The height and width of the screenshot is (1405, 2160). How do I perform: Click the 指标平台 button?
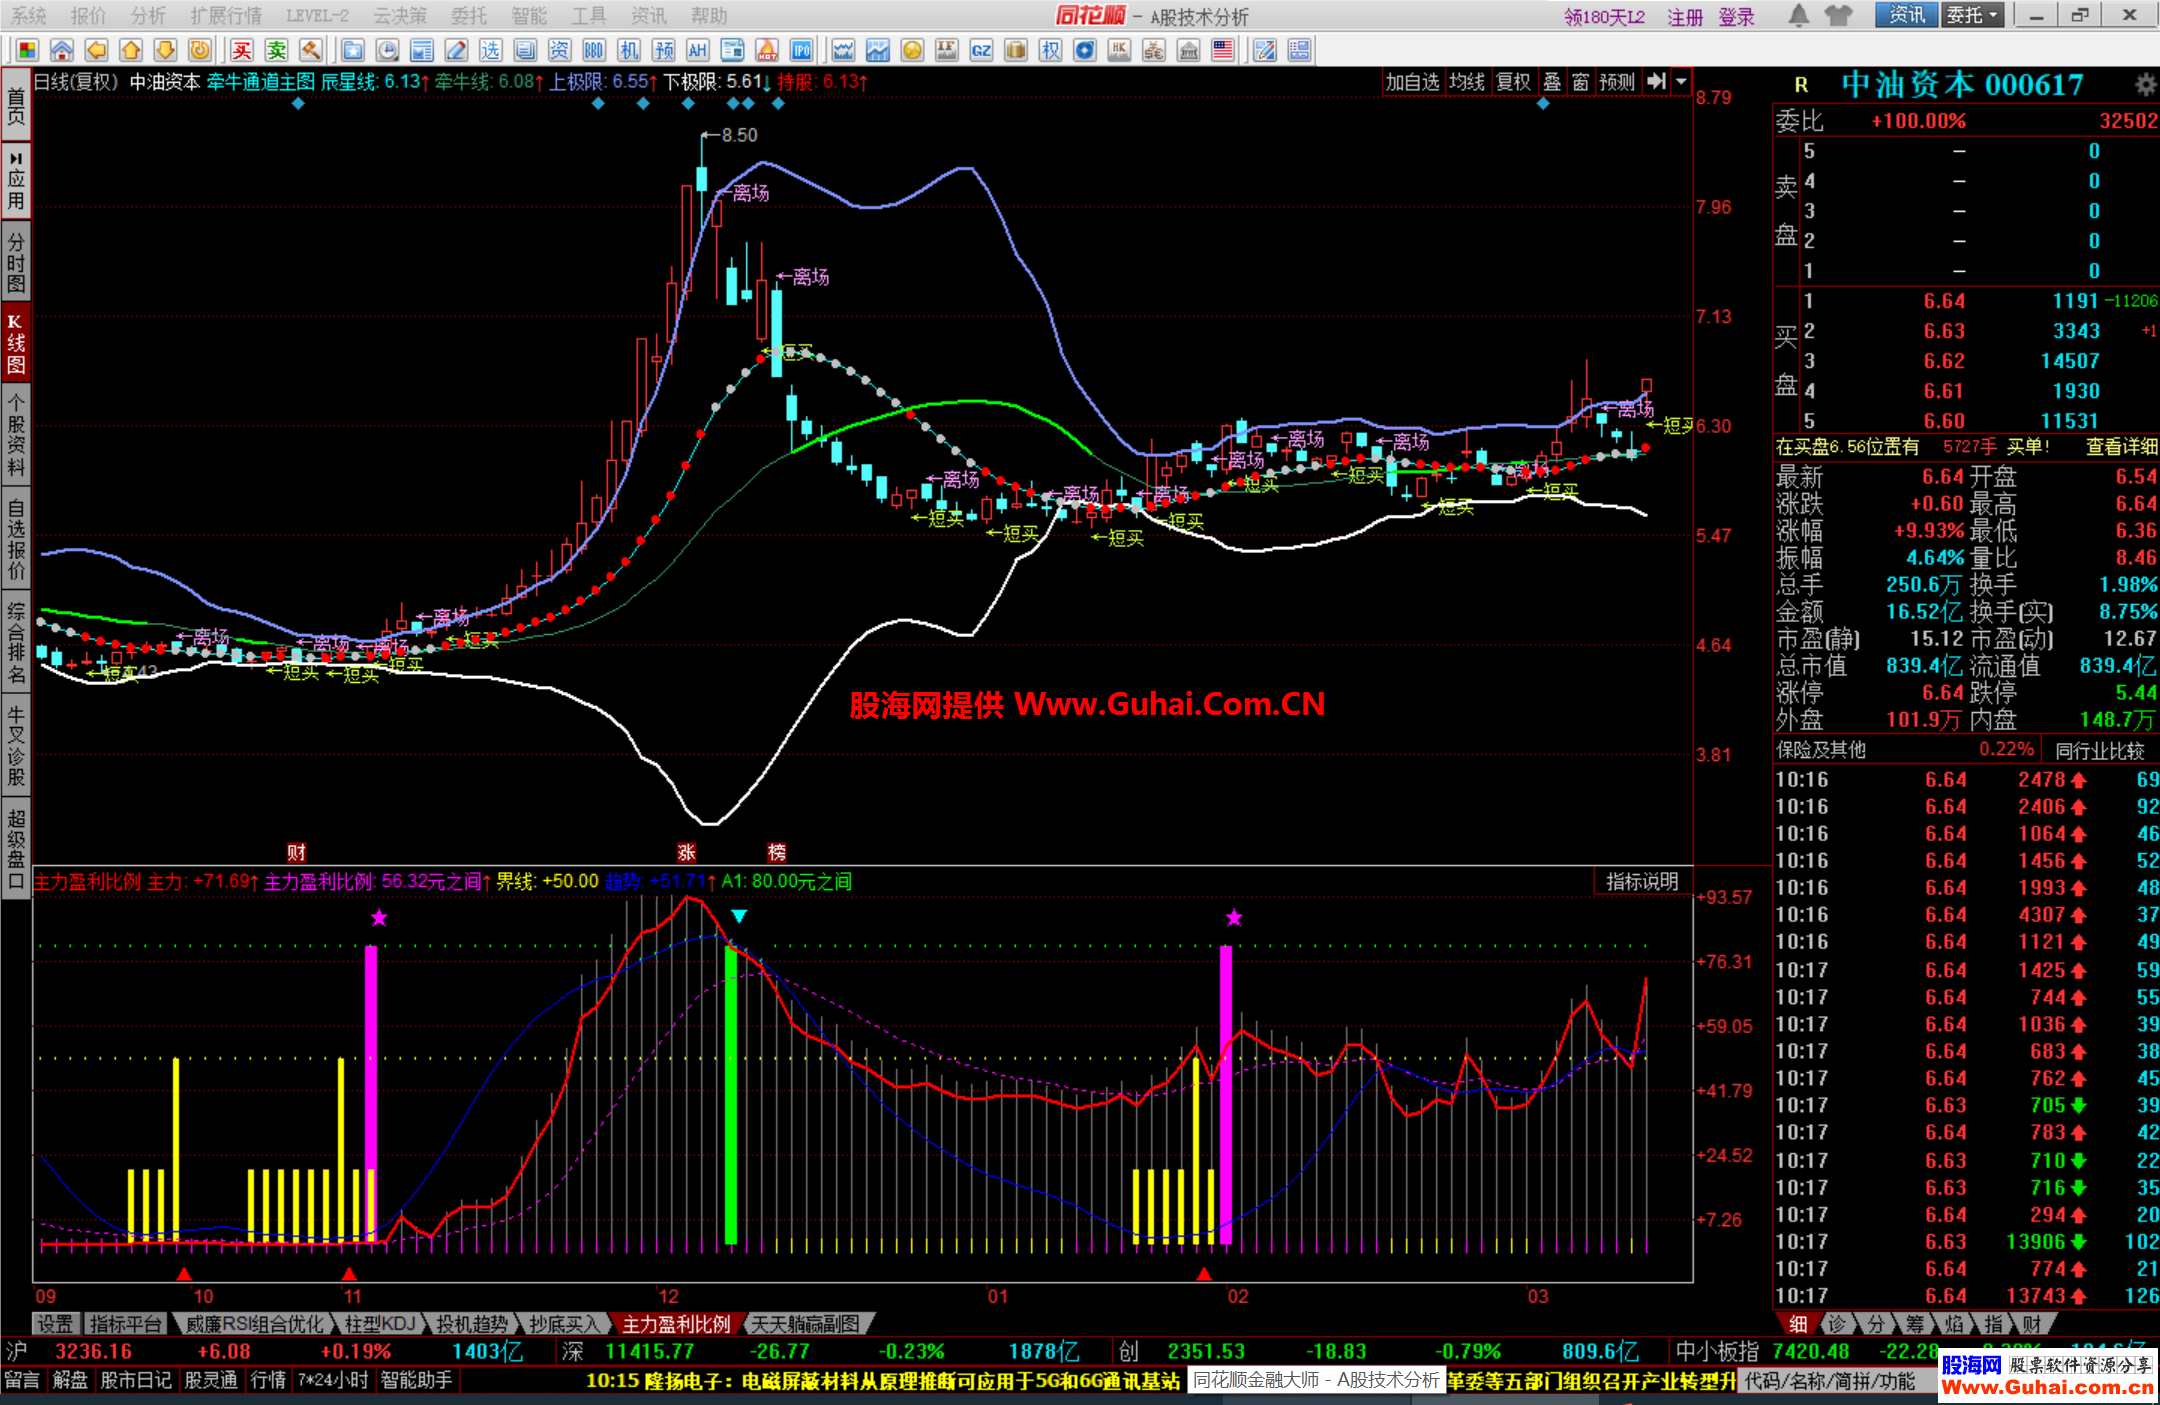125,1324
